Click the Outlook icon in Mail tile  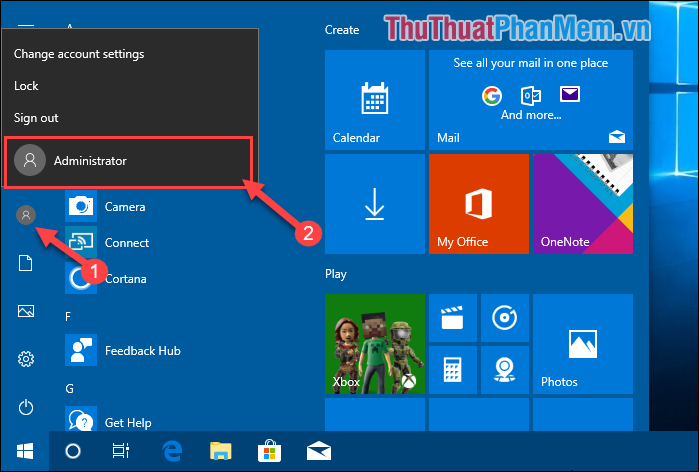point(531,95)
